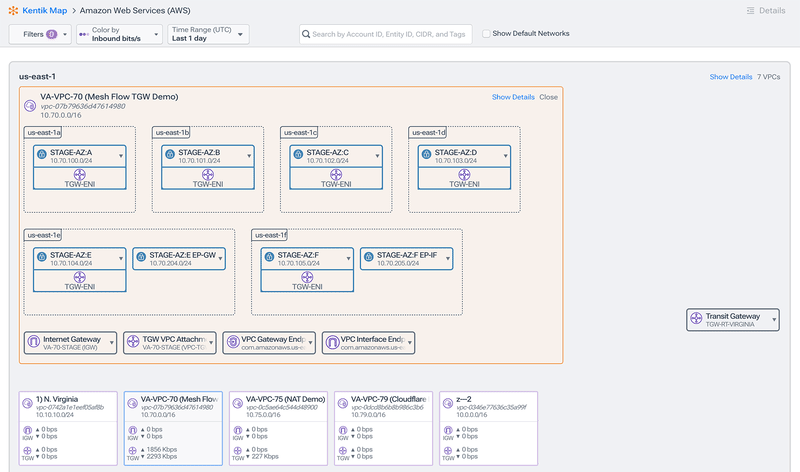Click Show Details for us-east-1 region

point(731,77)
